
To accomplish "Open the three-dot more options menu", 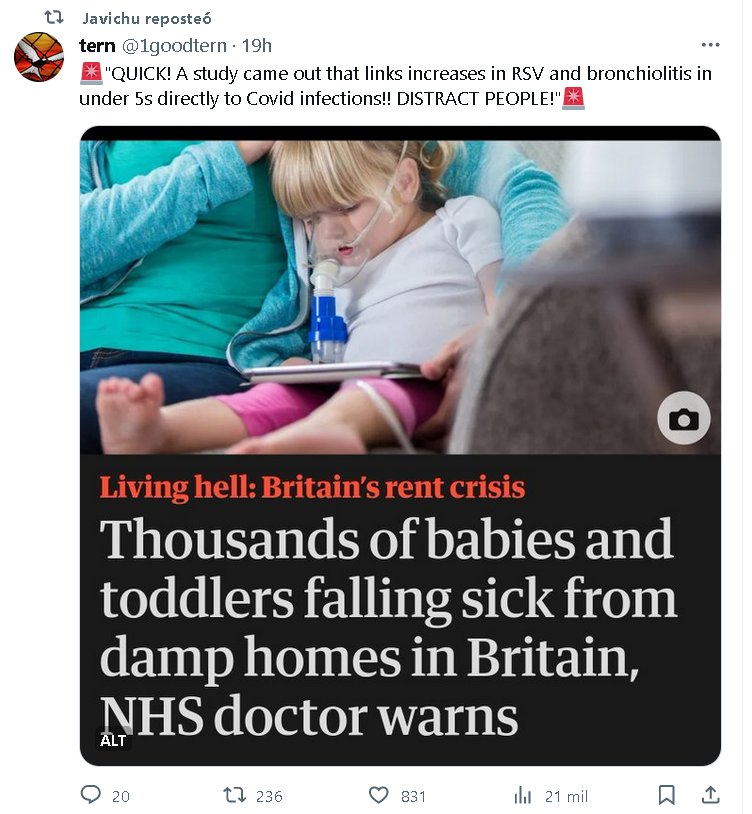I will click(710, 45).
